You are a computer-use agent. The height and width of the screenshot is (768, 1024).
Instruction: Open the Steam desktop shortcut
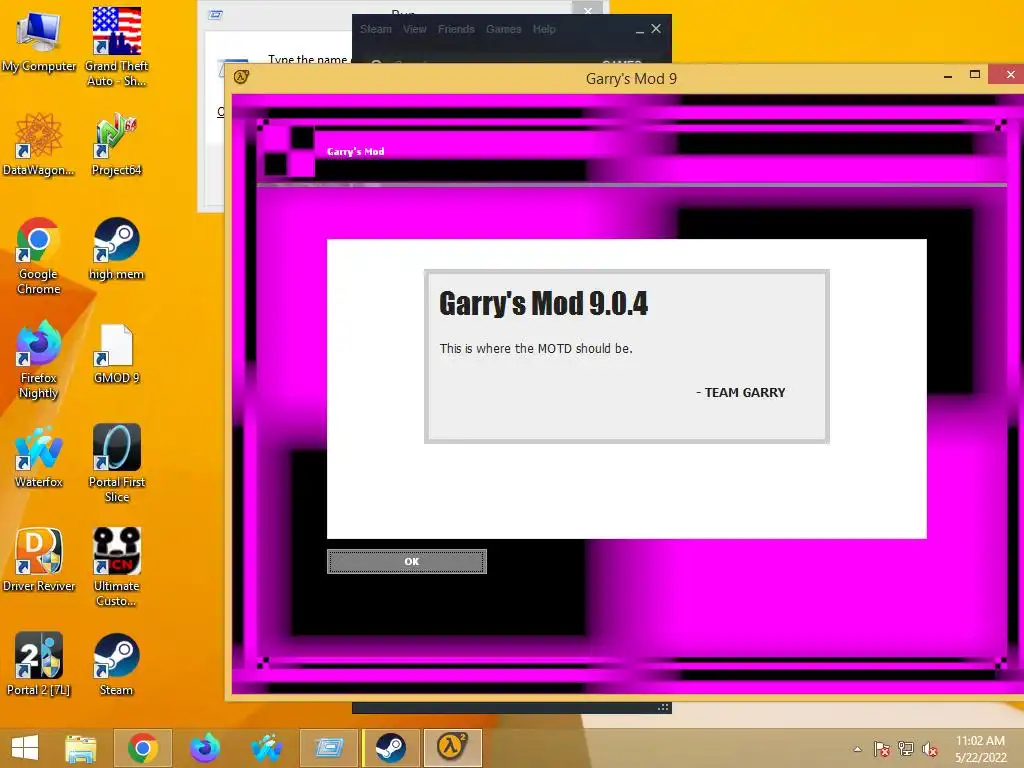116,664
